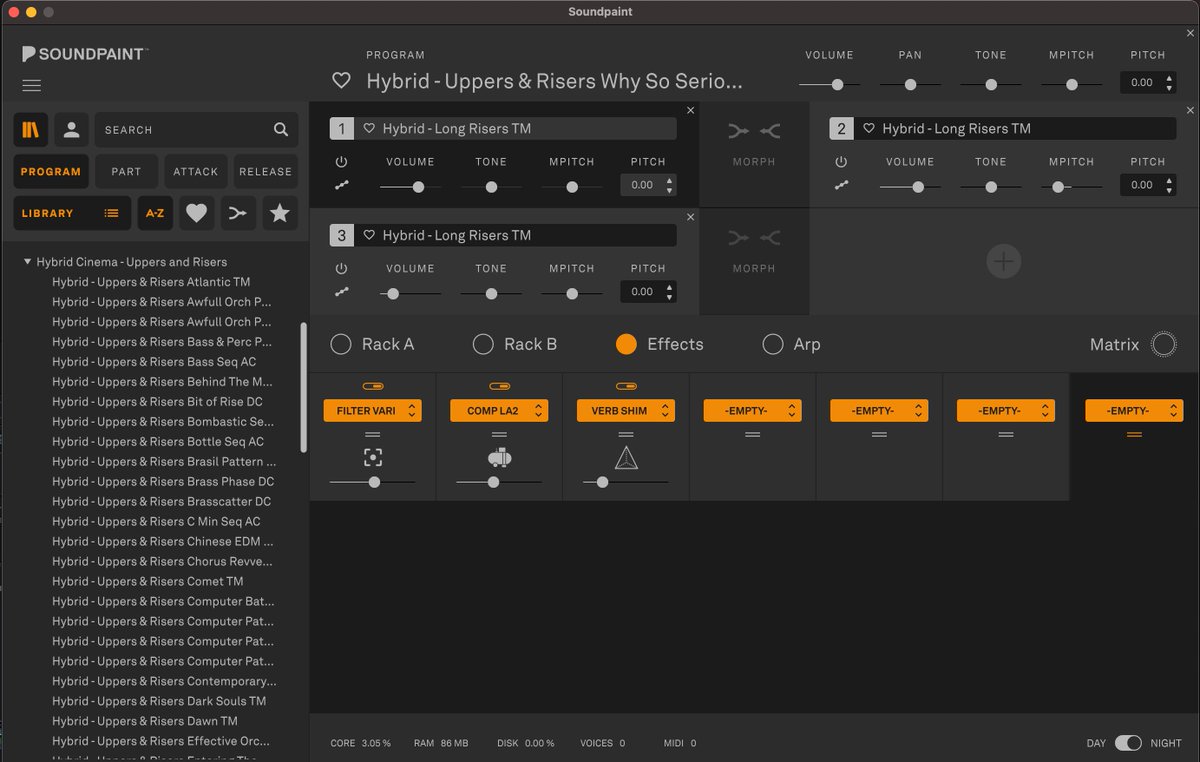Click the FILTER VARI amount slider
The image size is (1200, 762).
(x=373, y=482)
